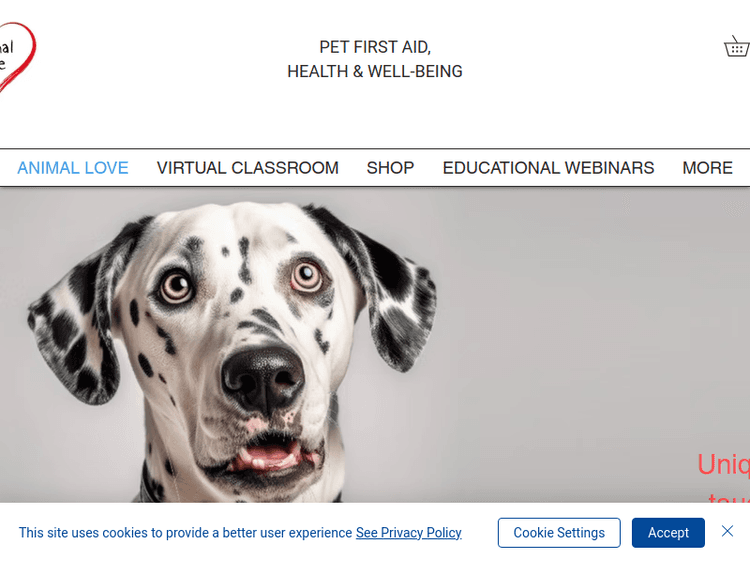This screenshot has width=750, height=563.
Task: Click the PET FIRST AID heading text
Action: click(x=375, y=47)
